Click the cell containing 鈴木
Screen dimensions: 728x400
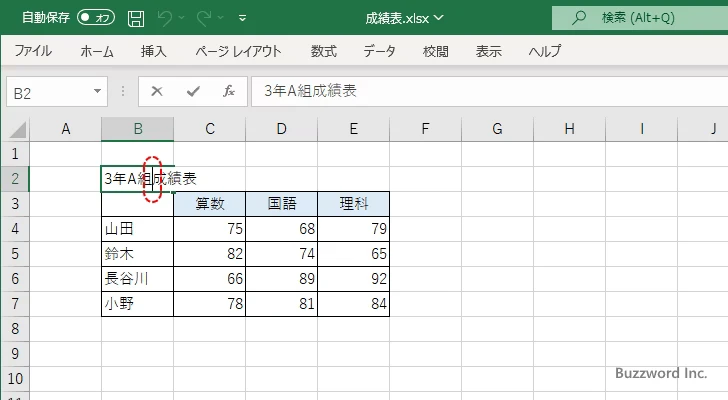pos(137,254)
